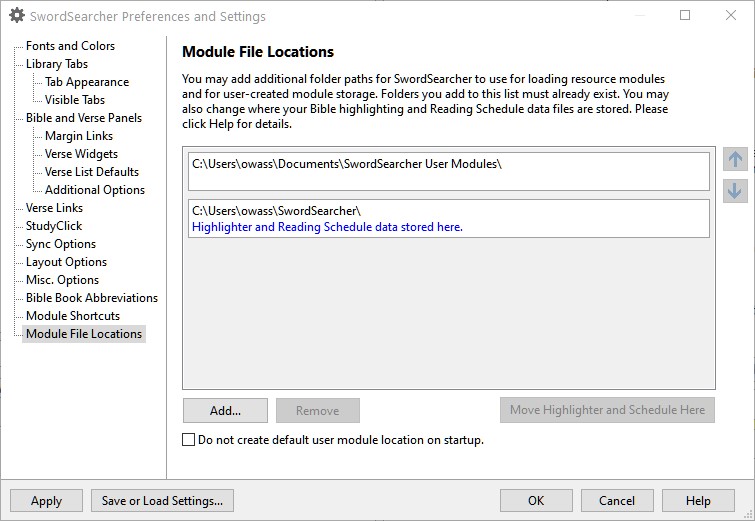Show Bible Book Abbreviations settings

tap(92, 298)
